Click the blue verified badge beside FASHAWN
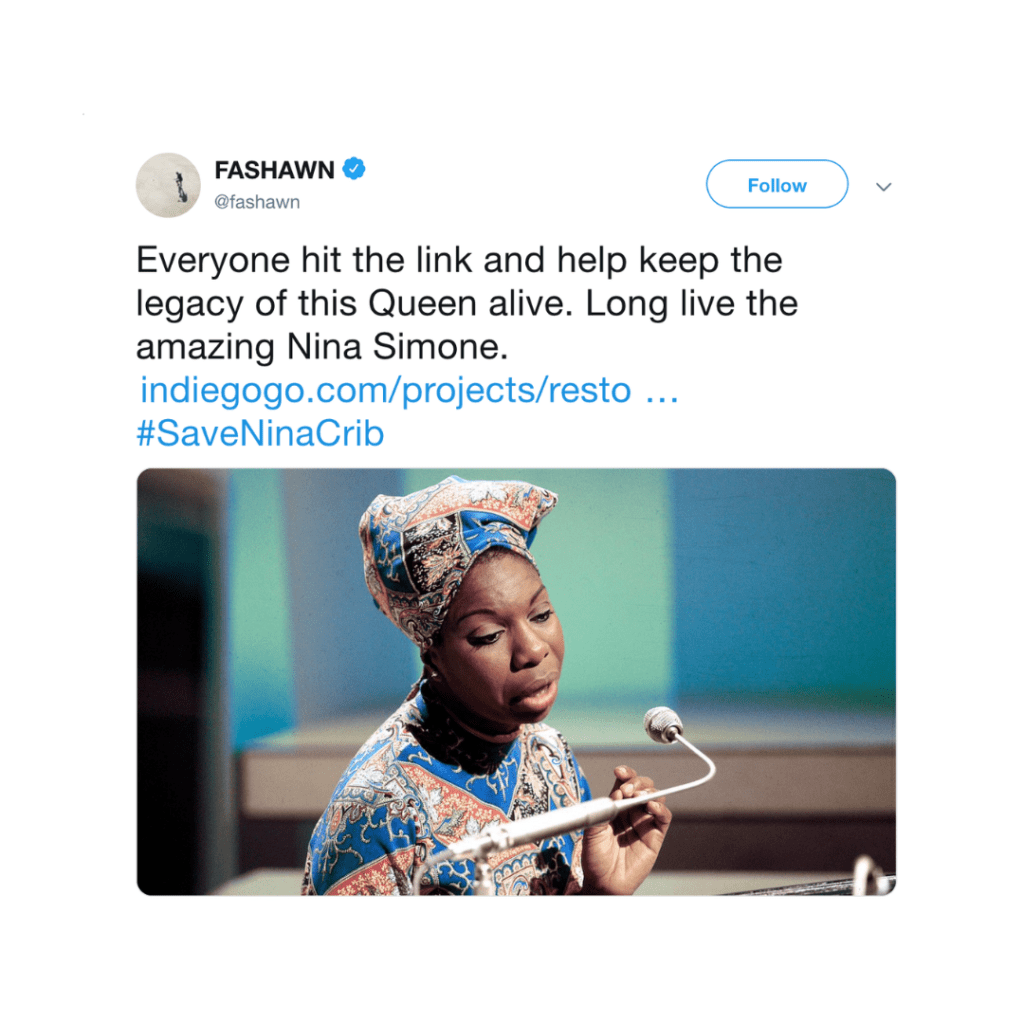The image size is (1024, 1024). 354,169
